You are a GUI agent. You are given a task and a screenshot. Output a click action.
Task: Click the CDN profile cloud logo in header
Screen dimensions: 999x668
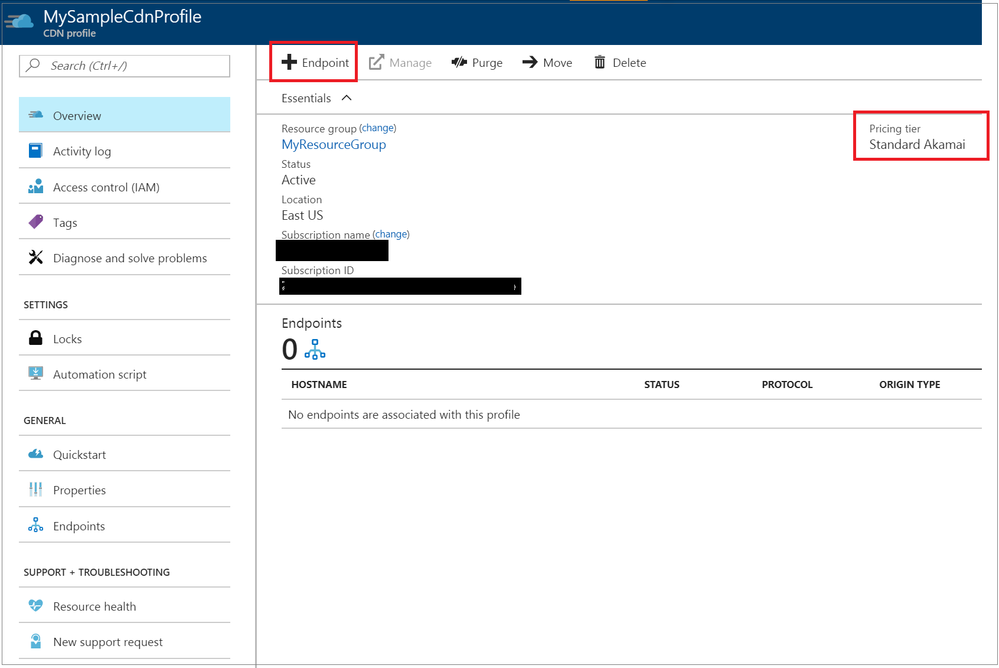pyautogui.click(x=19, y=22)
